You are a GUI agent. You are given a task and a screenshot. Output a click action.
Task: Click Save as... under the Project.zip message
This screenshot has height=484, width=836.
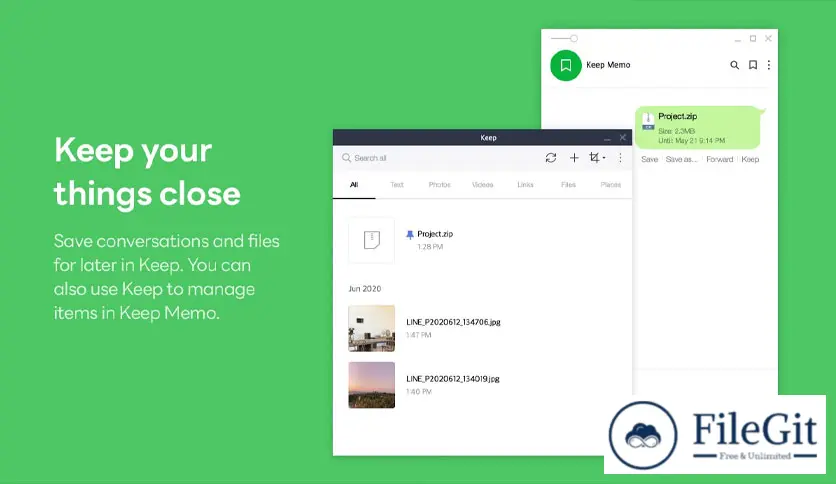coord(681,159)
